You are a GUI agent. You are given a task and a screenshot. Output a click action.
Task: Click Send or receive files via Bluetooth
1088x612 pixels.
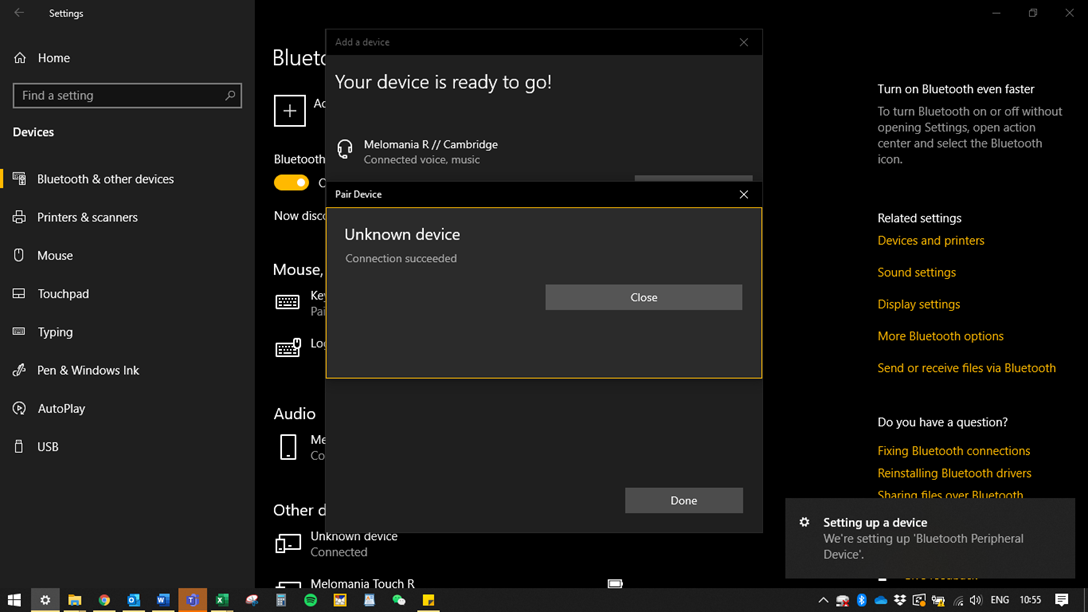click(966, 368)
